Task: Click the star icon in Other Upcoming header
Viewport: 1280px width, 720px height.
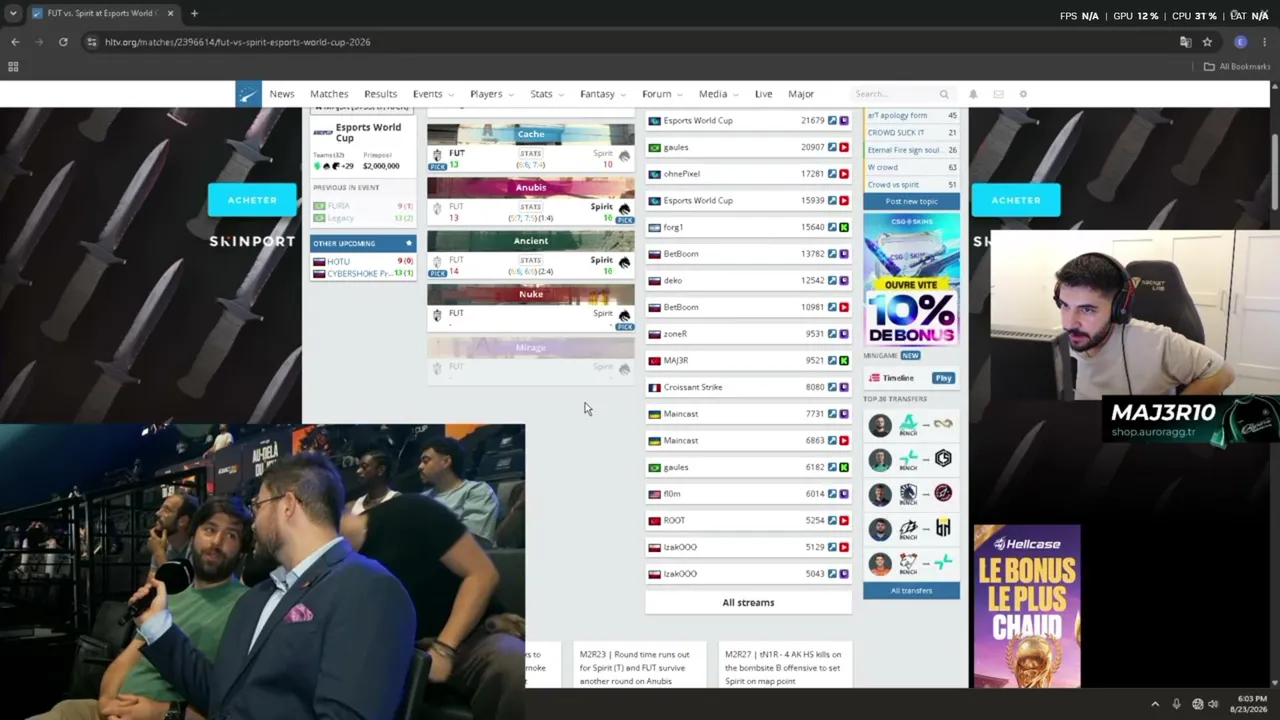Action: [408, 243]
